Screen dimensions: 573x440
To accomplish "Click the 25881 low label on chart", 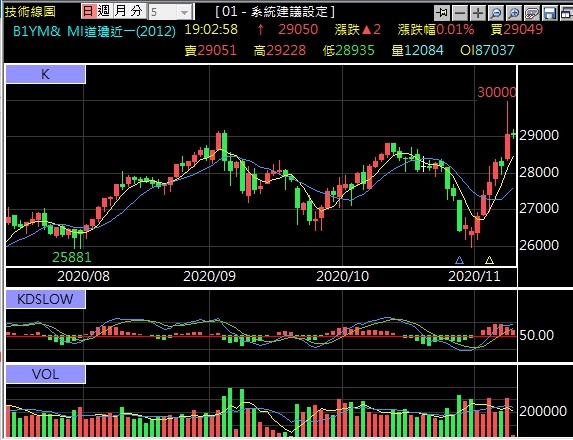I will 72,257.
